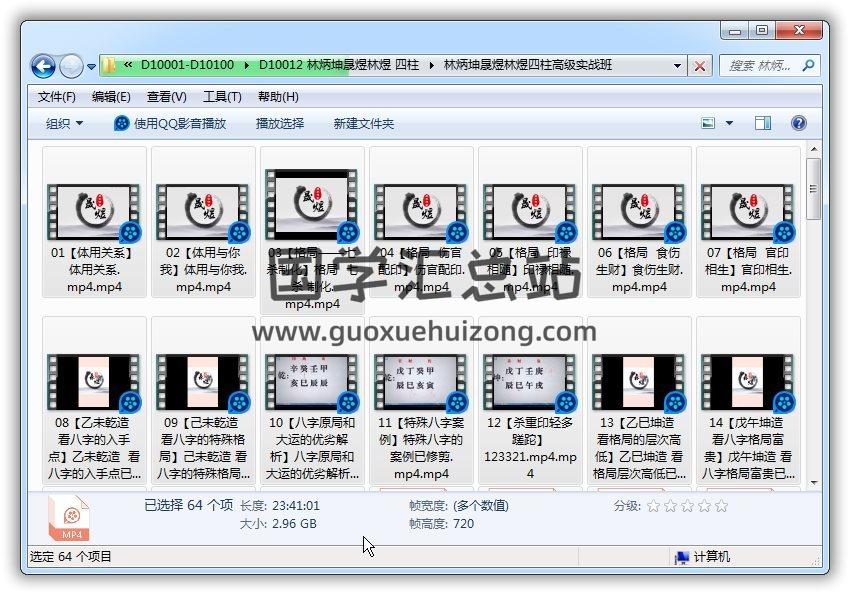Select video thumbnail 02 体用与你我

pos(202,212)
